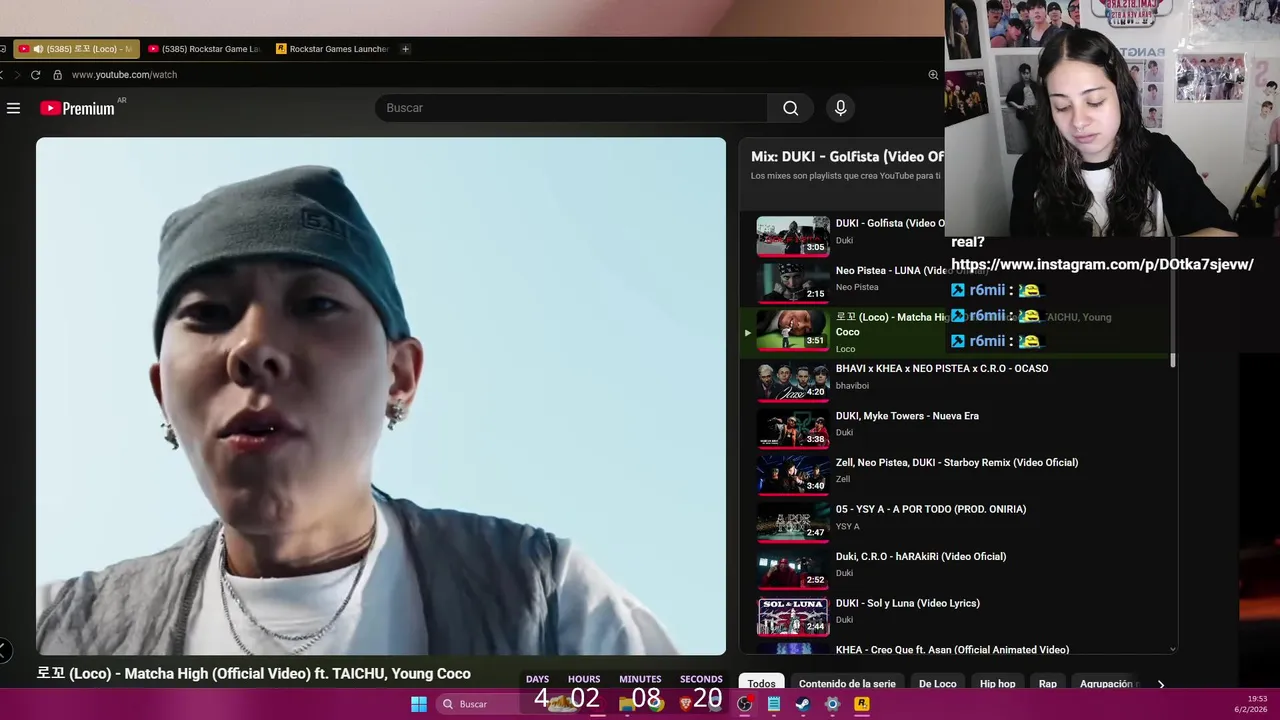
Task: Open a new browser tab with plus
Action: (405, 49)
